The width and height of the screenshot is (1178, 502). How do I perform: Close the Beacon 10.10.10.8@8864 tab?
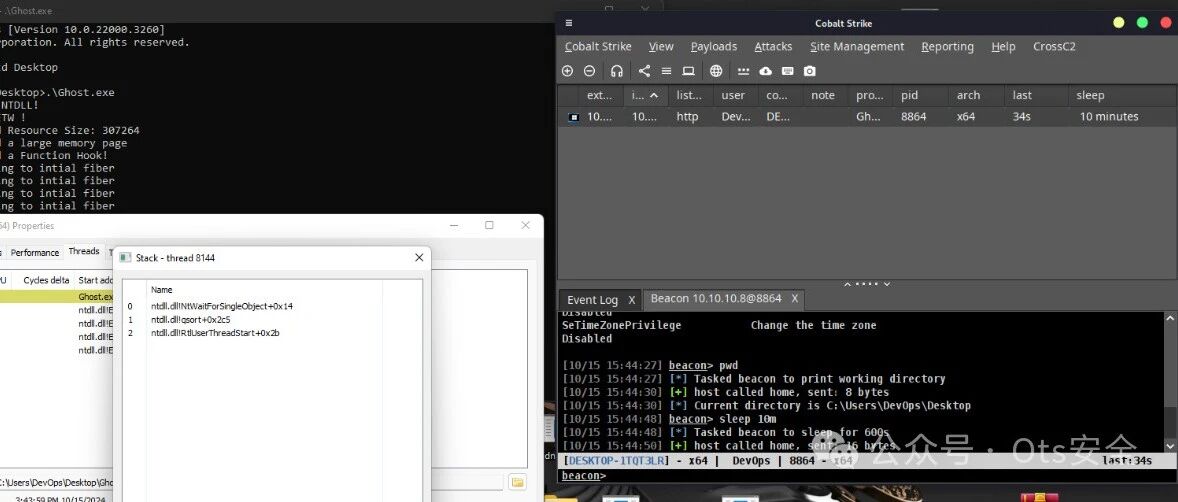coord(793,299)
